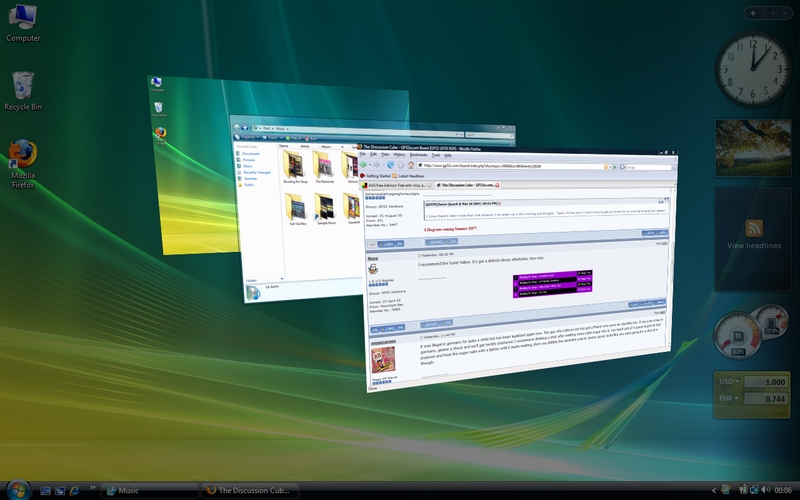Open Searches in Favorite Links
800x500 pixels.
(x=248, y=179)
